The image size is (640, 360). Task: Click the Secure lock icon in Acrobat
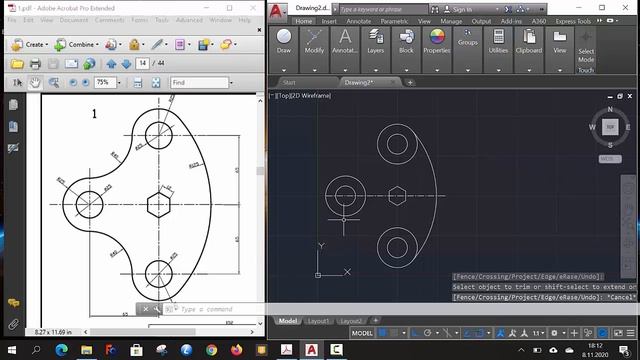[x=134, y=44]
